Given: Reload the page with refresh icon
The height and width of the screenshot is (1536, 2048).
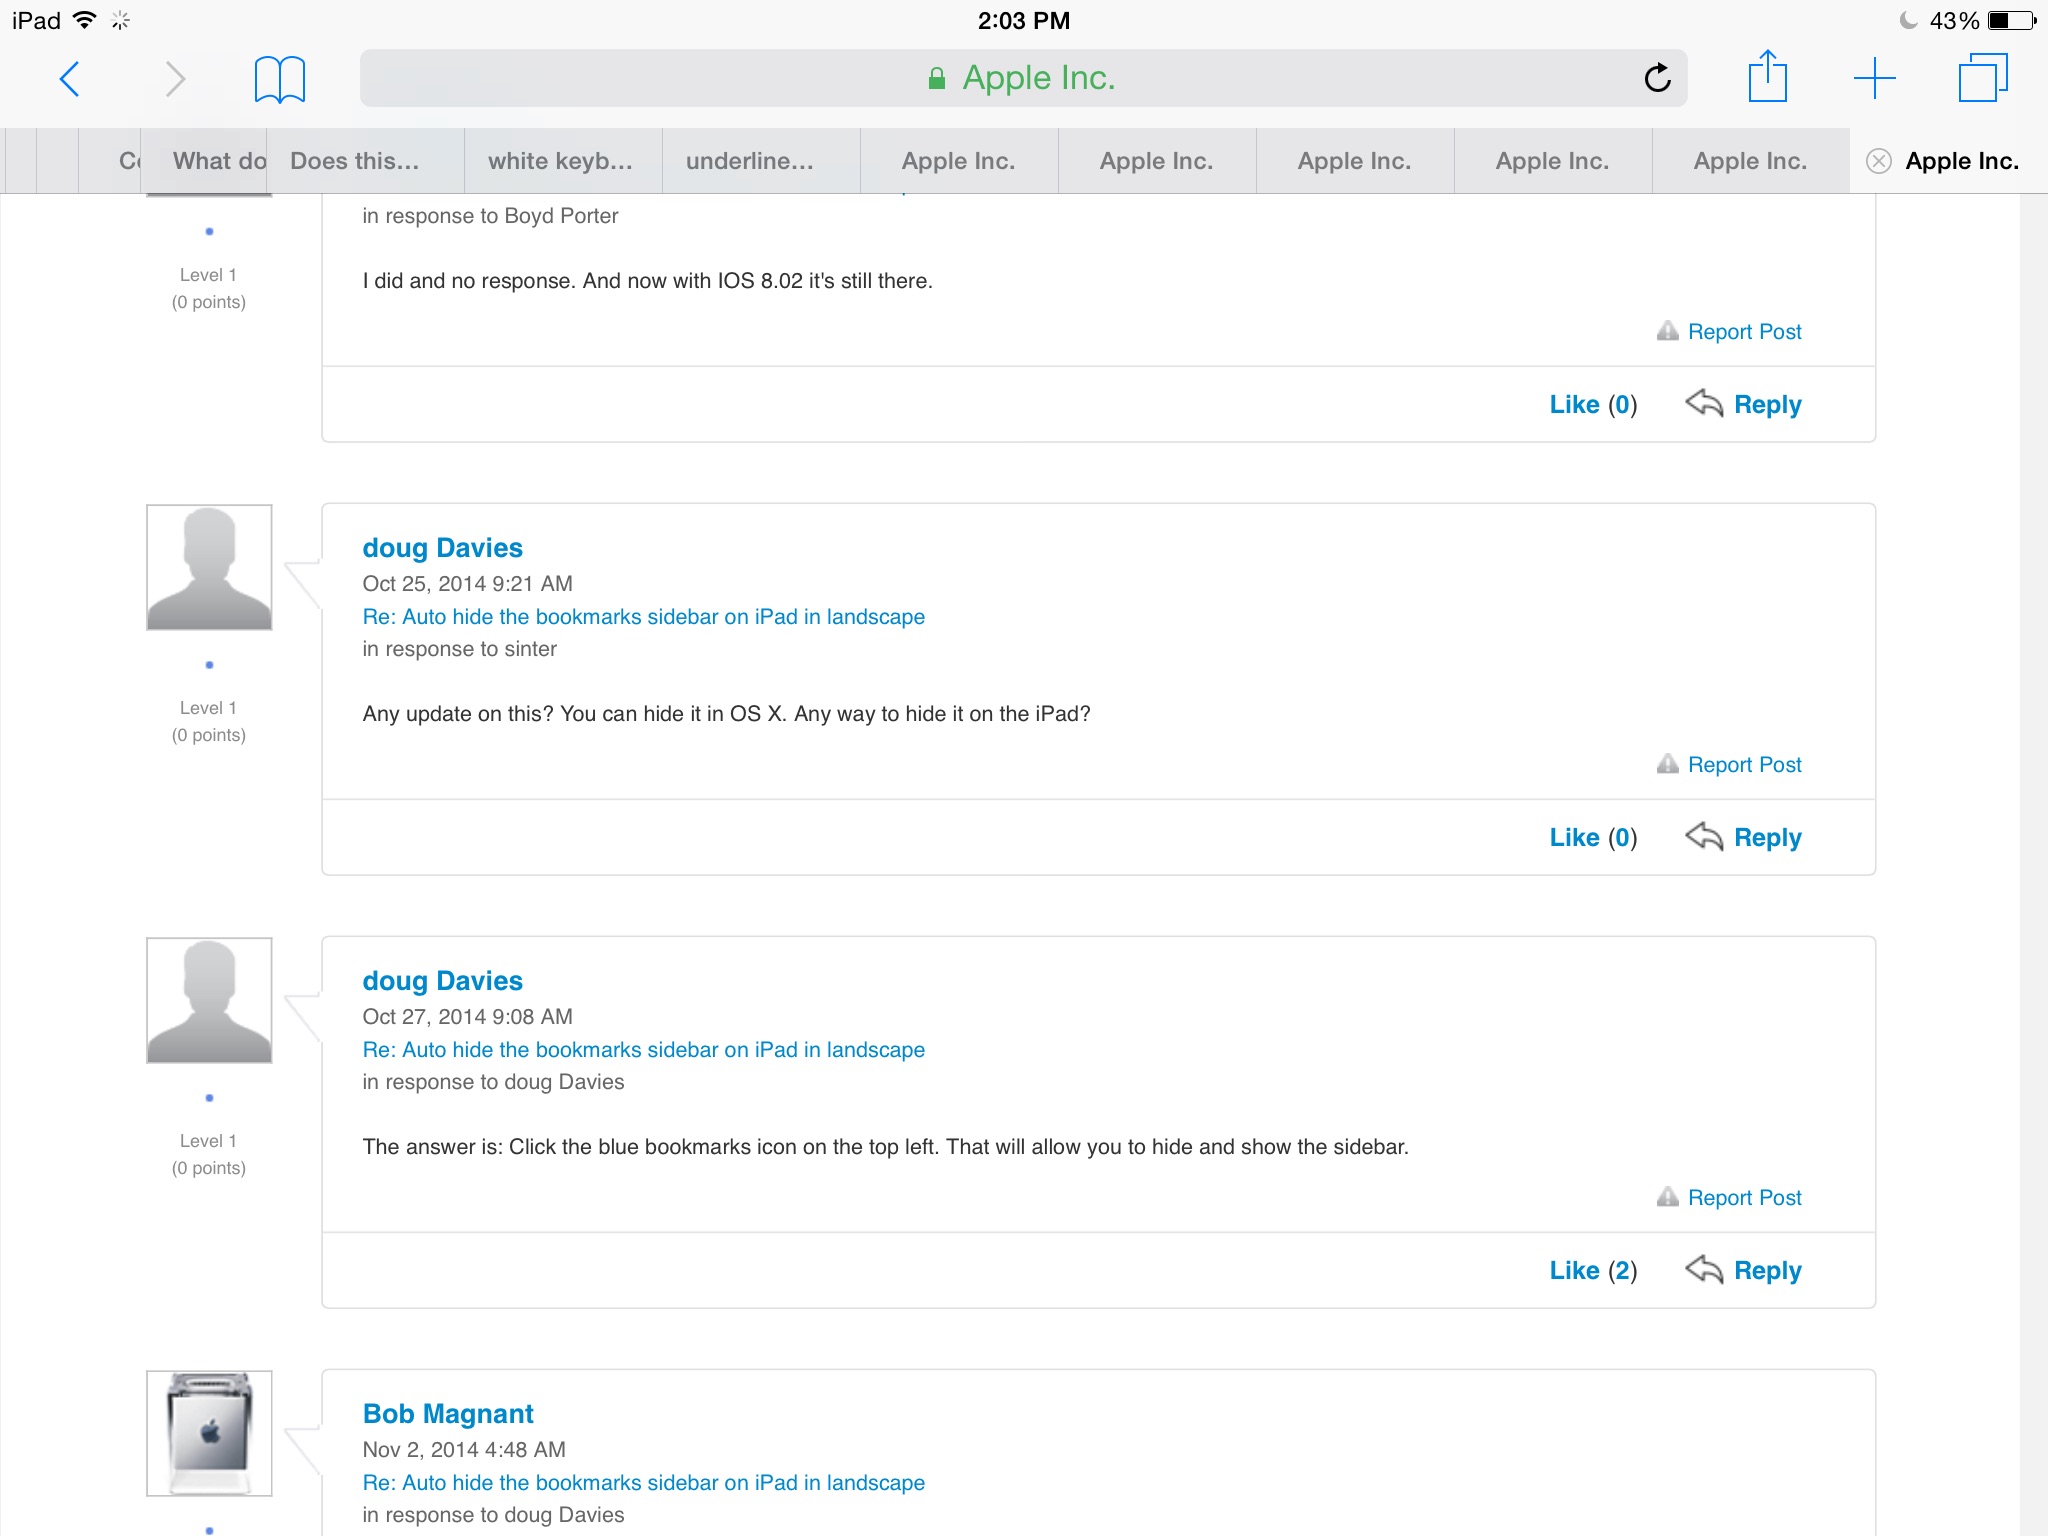Looking at the screenshot, I should pyautogui.click(x=1657, y=78).
